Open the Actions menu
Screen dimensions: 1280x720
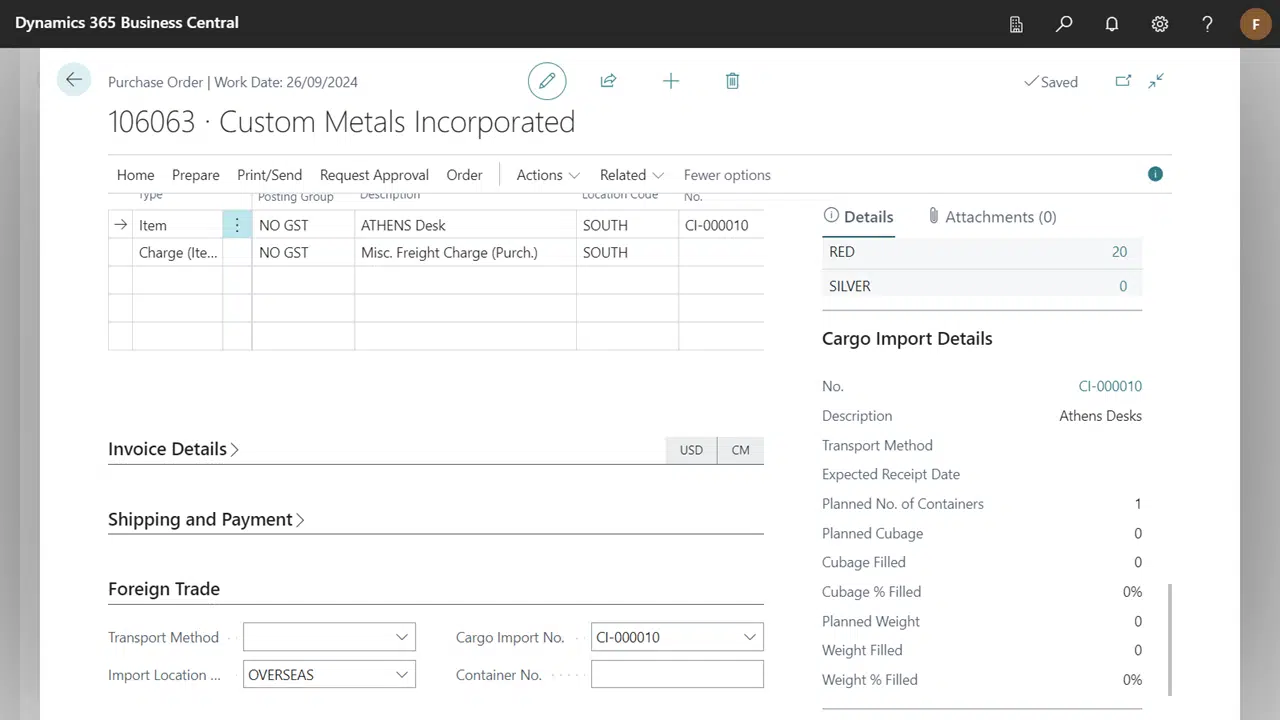coord(547,175)
